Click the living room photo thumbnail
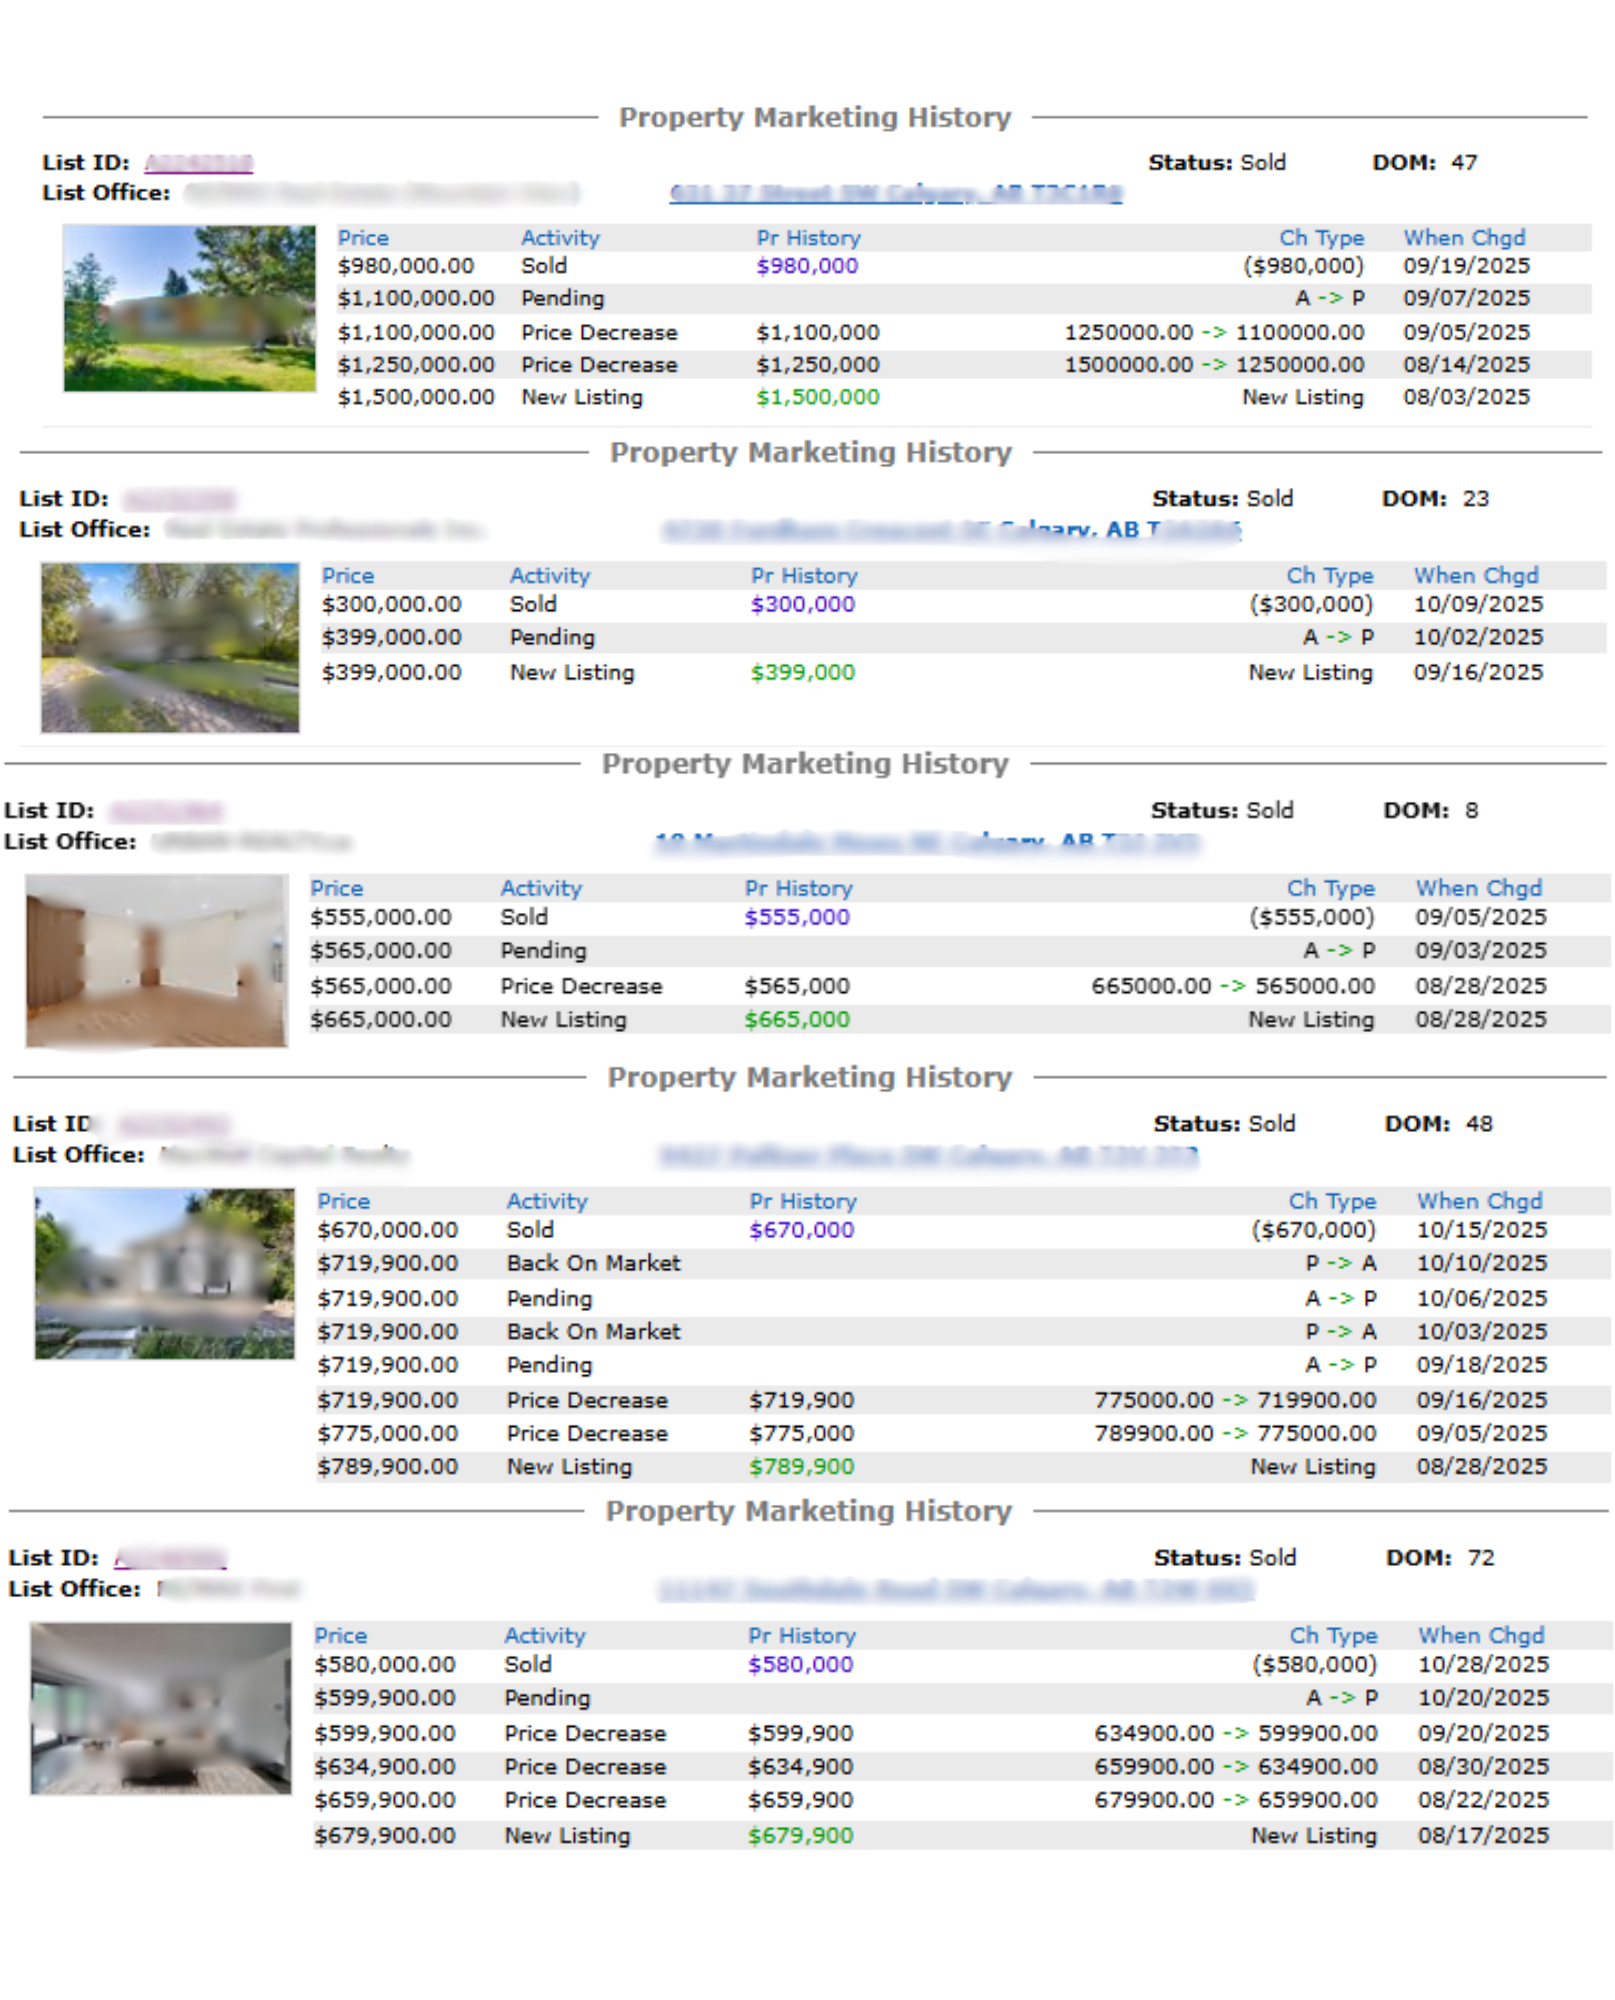 click(161, 1709)
